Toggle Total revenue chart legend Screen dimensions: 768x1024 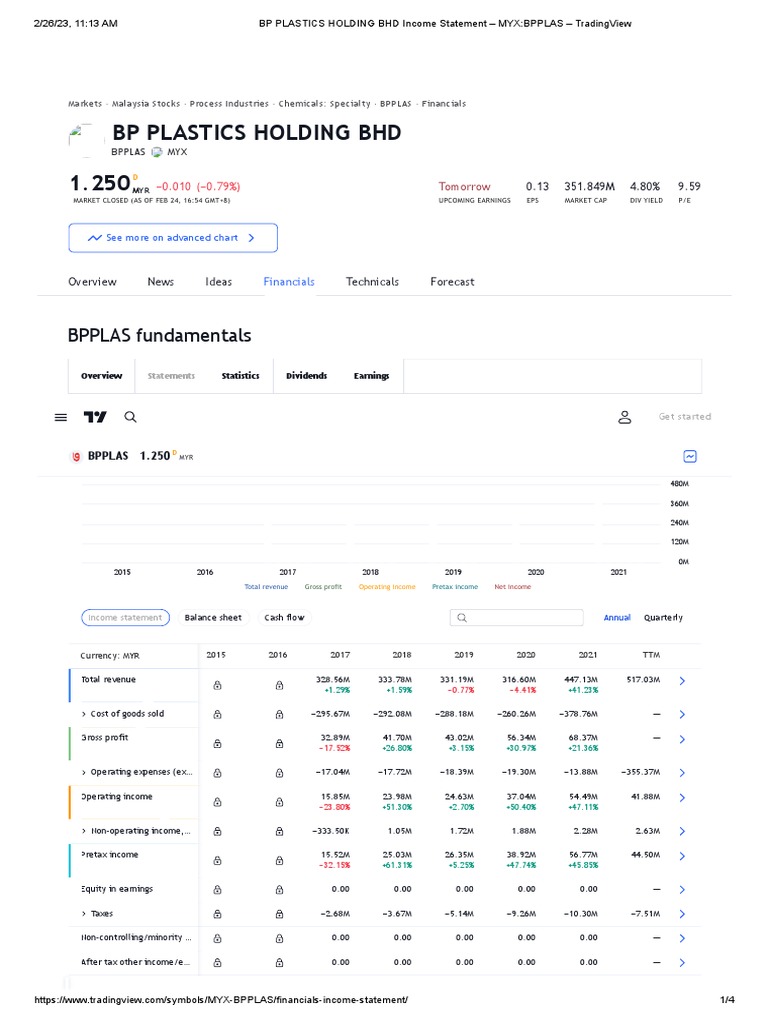(x=266, y=587)
